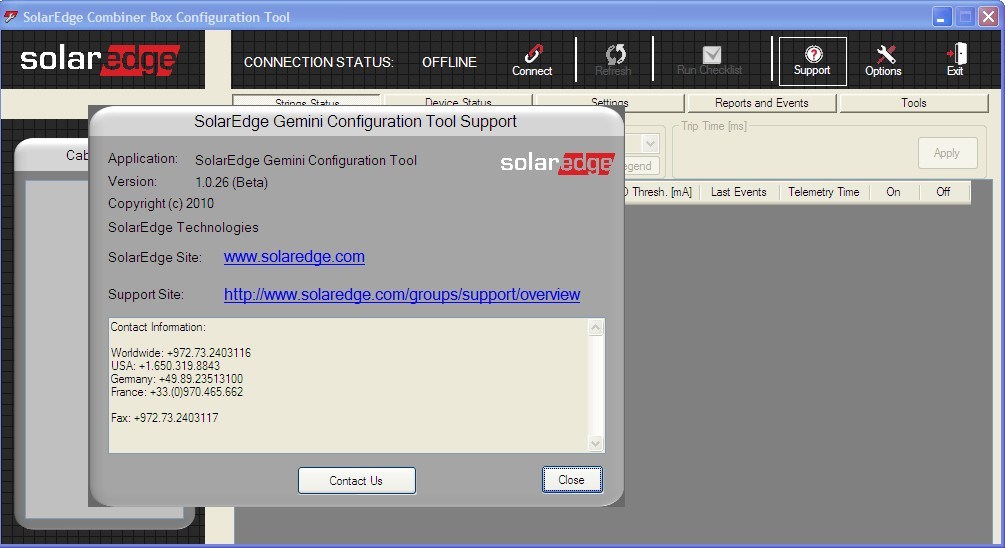This screenshot has height=548, width=1005.
Task: Click the USA phone number line
Action: (x=165, y=365)
